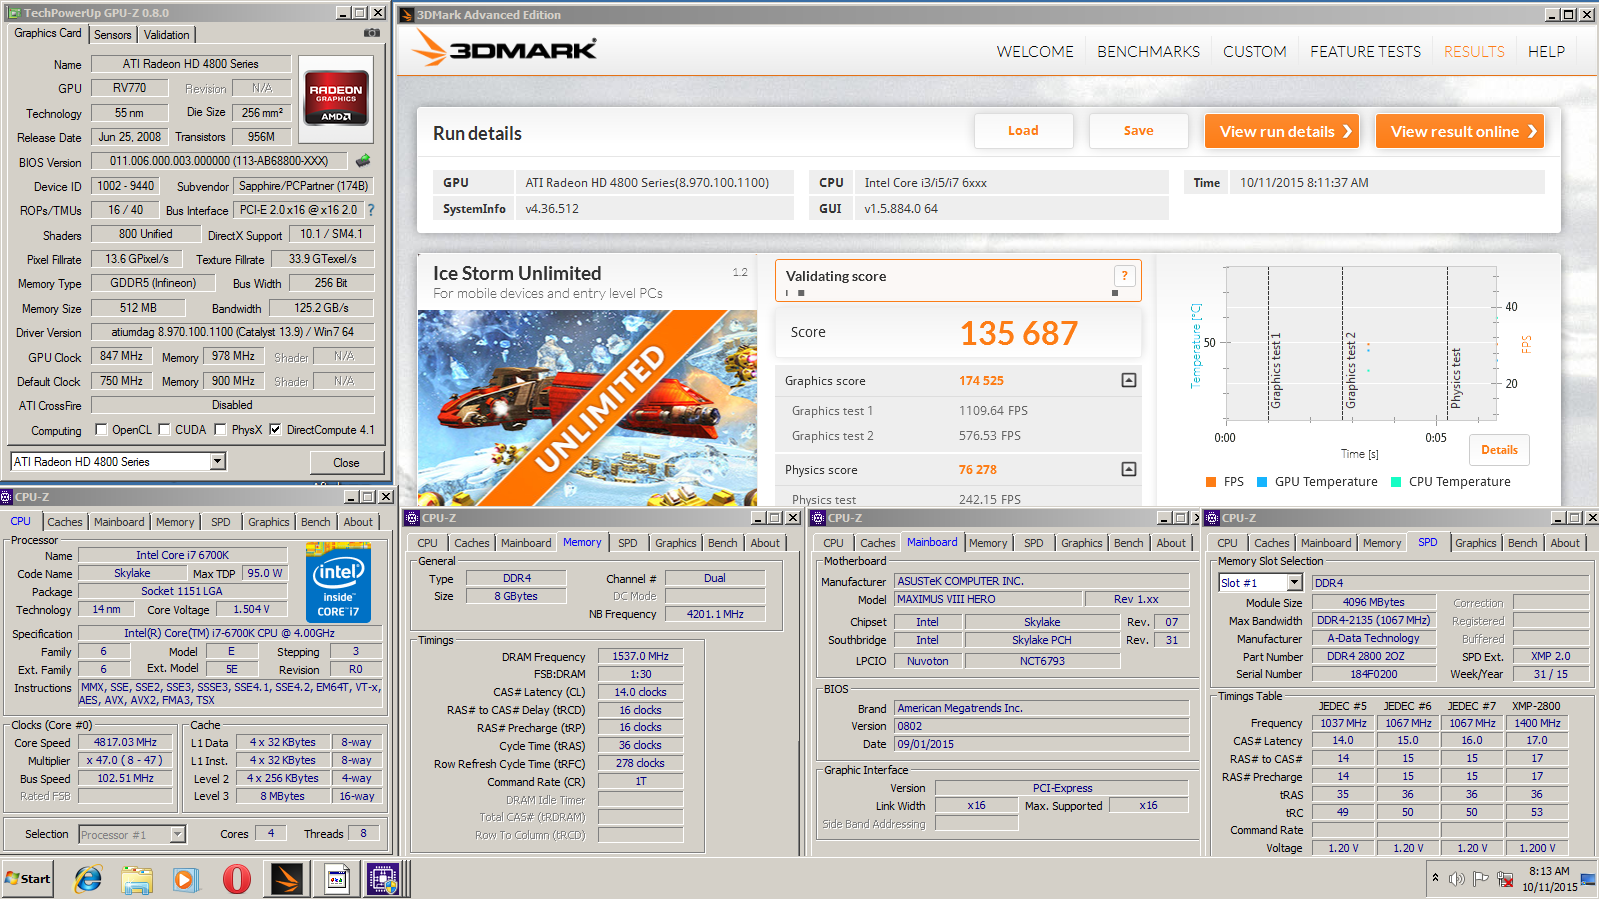This screenshot has width=1599, height=899.
Task: Click the Specification field in CPU-Z
Action: click(229, 633)
